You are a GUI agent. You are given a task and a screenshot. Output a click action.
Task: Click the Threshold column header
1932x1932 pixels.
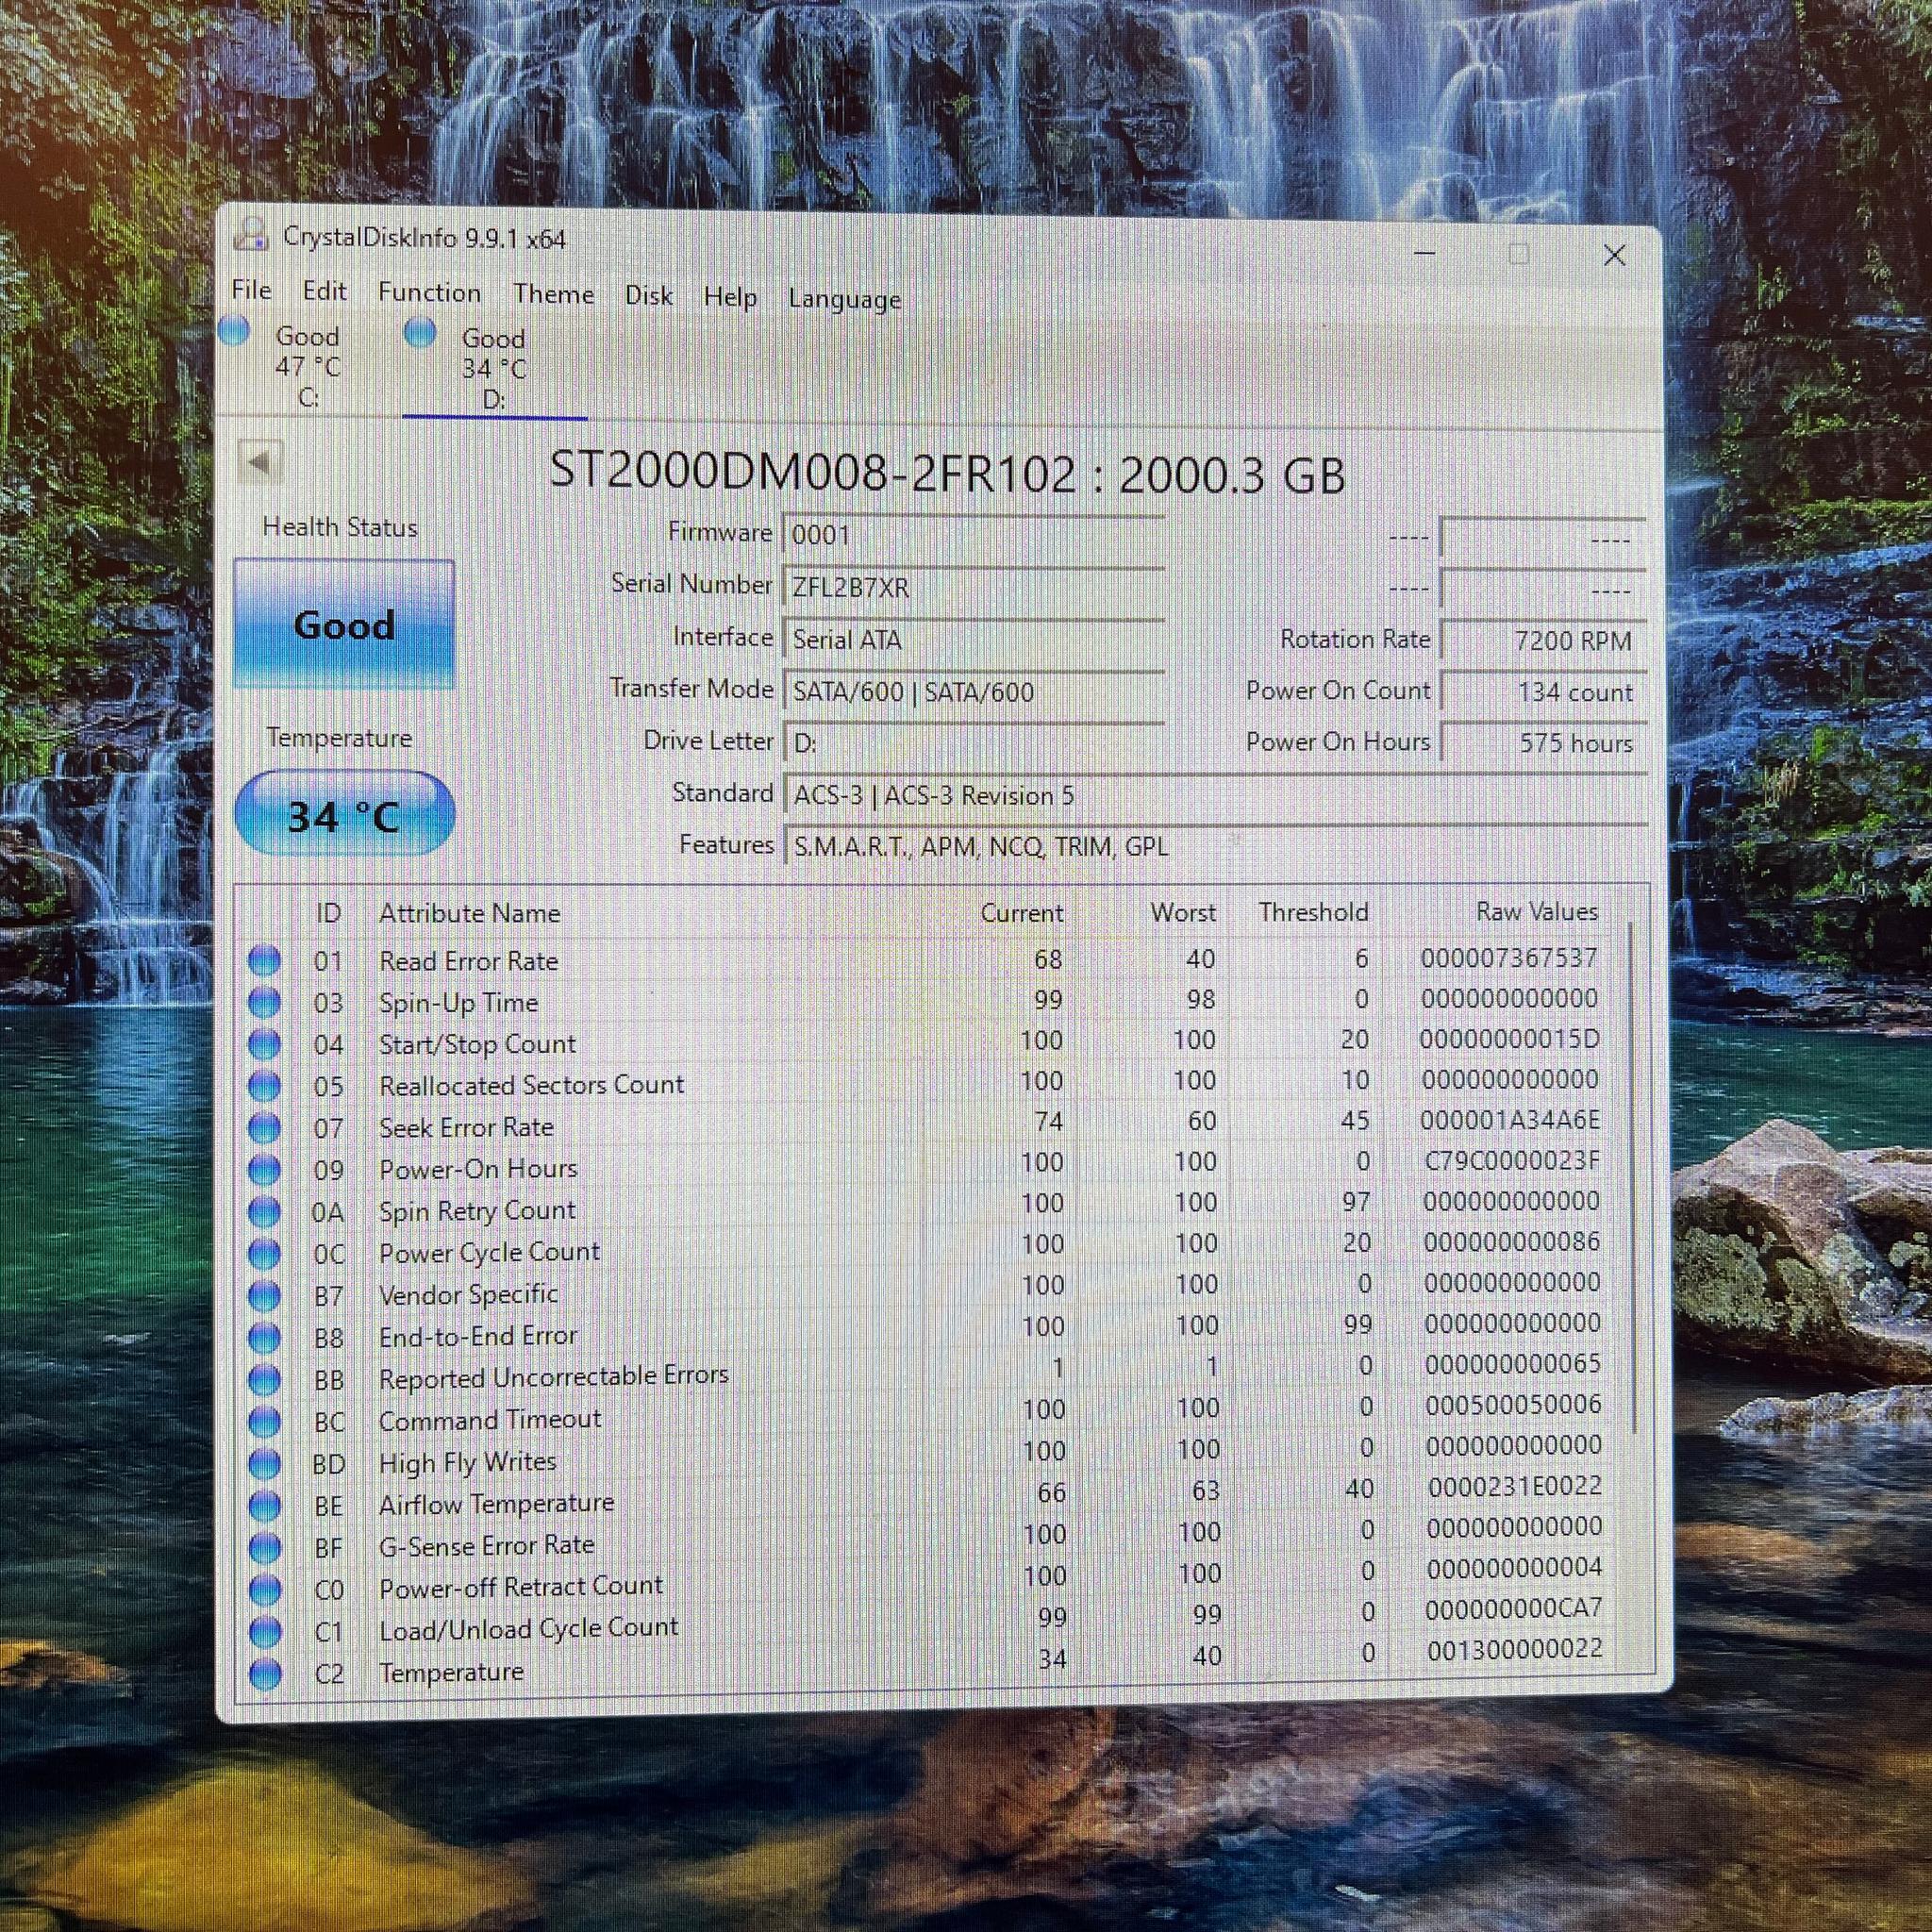(x=1313, y=912)
